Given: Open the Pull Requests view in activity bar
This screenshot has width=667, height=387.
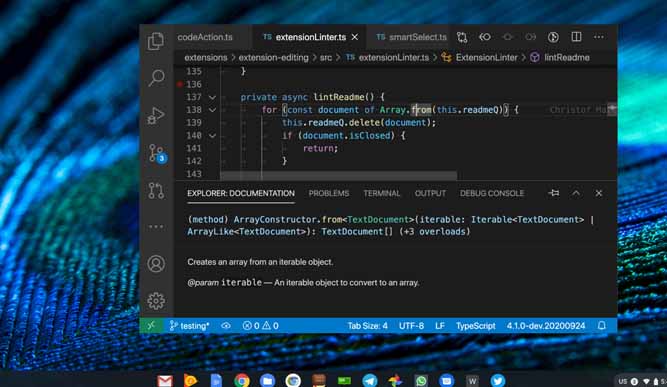Looking at the screenshot, I should [156, 191].
